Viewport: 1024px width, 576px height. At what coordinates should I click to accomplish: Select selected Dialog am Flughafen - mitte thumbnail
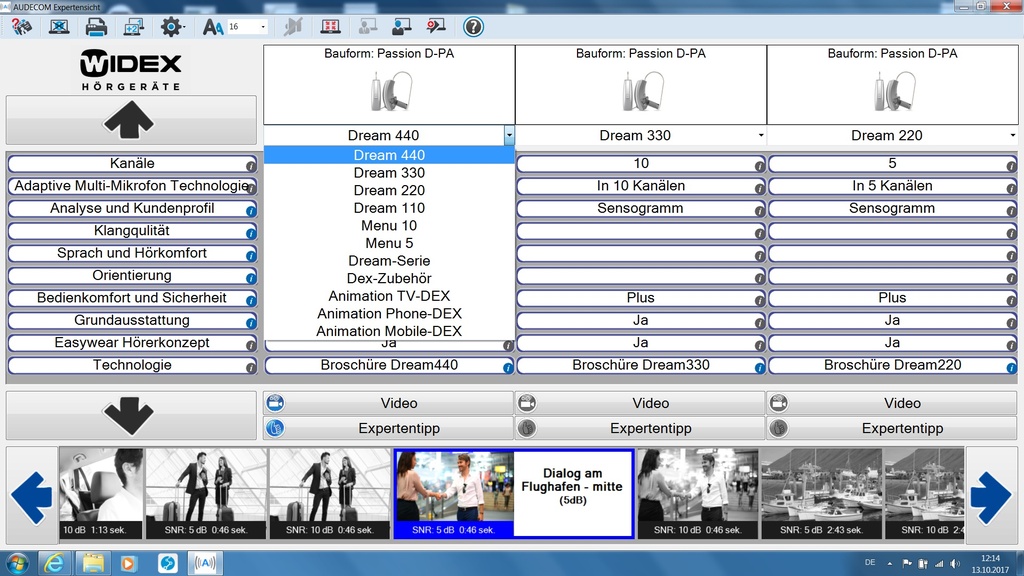(513, 493)
